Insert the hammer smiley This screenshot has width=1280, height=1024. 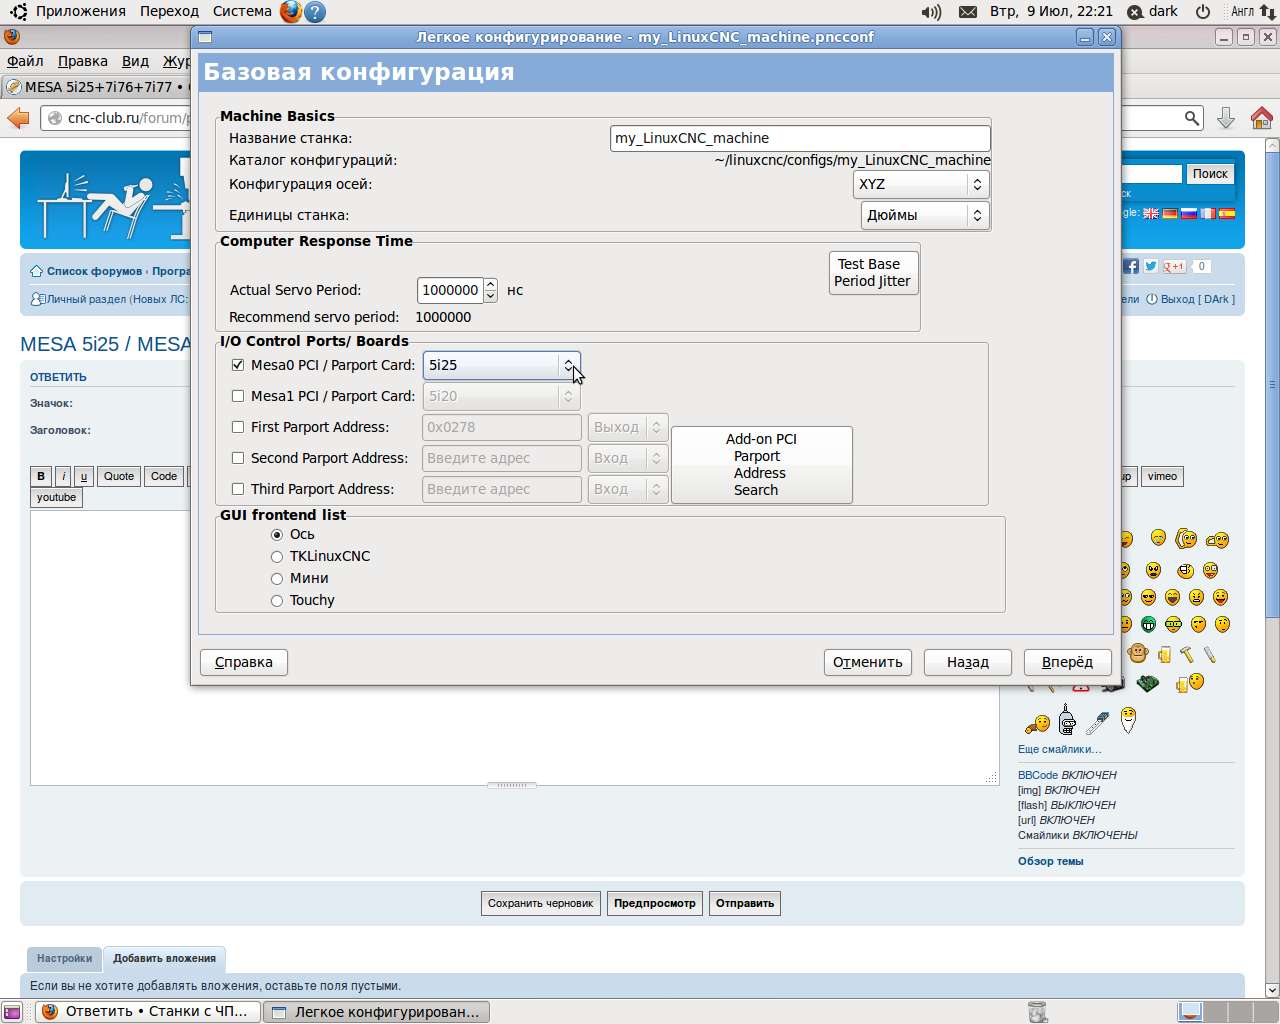tap(1187, 655)
